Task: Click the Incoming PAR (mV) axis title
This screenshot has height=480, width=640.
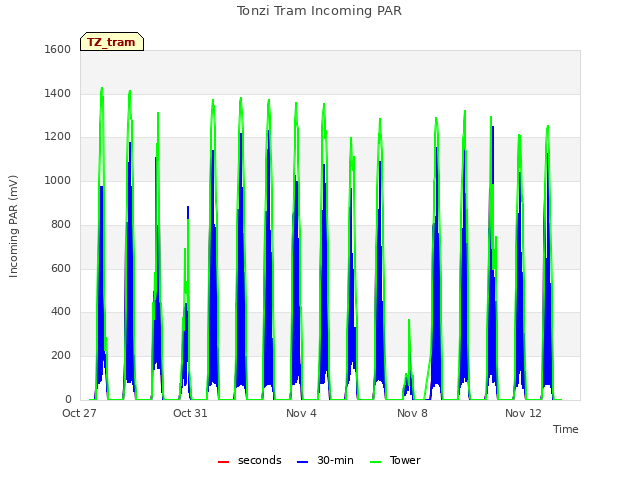Action: (x=13, y=227)
